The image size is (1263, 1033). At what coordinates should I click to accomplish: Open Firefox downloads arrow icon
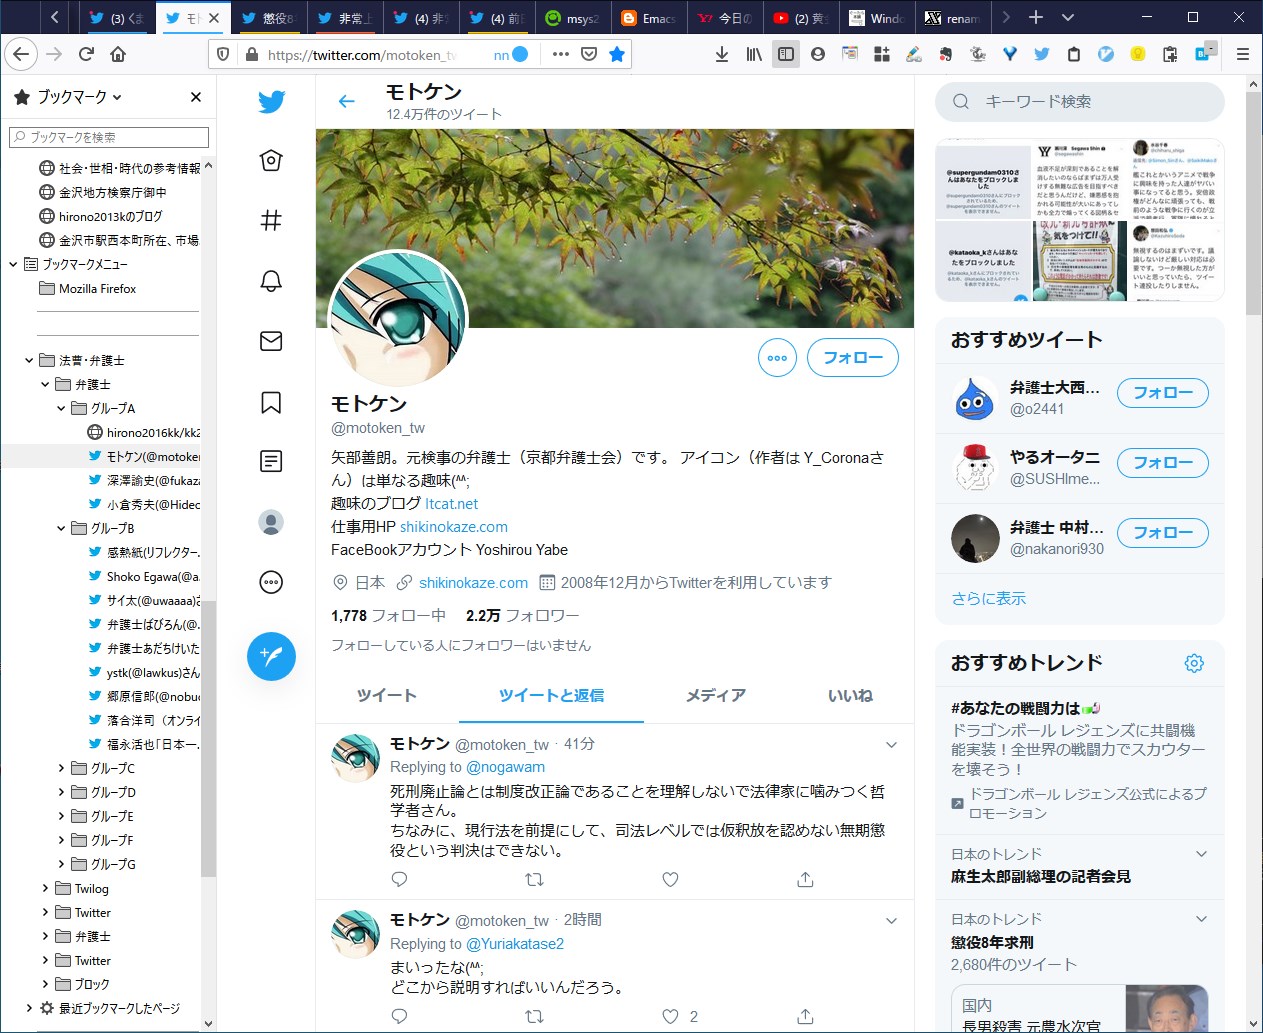coord(722,54)
